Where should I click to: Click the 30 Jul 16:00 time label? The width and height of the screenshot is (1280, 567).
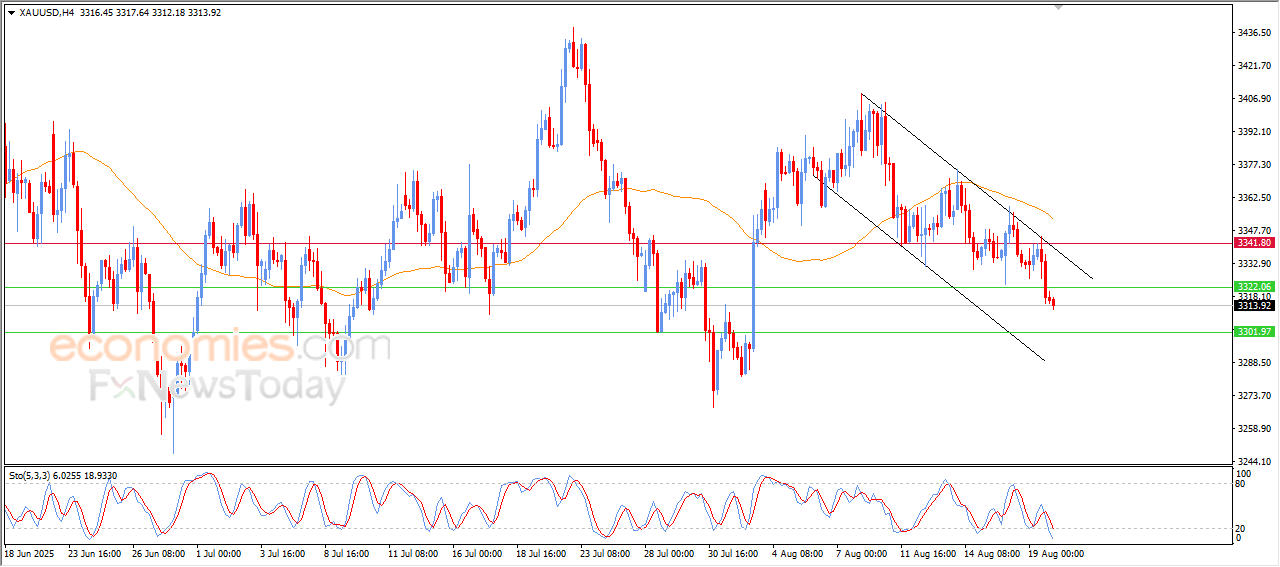[734, 553]
